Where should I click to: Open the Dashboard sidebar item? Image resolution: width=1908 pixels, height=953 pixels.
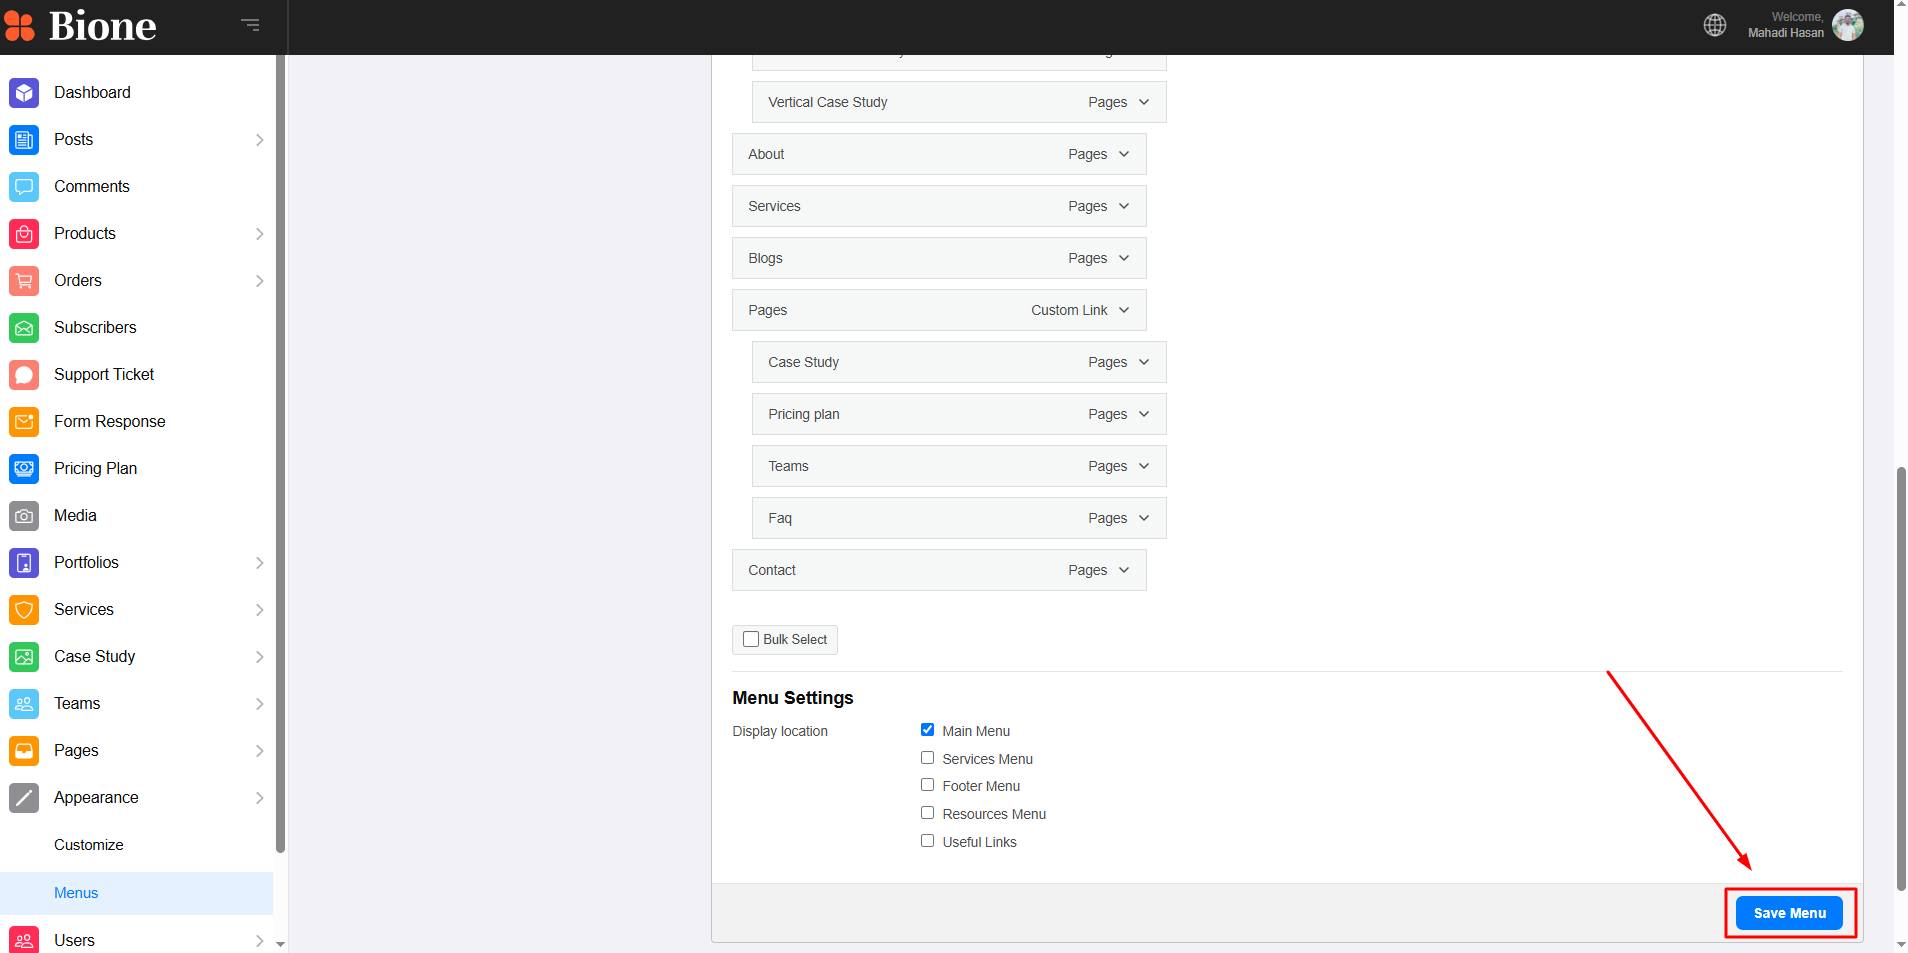click(x=136, y=93)
